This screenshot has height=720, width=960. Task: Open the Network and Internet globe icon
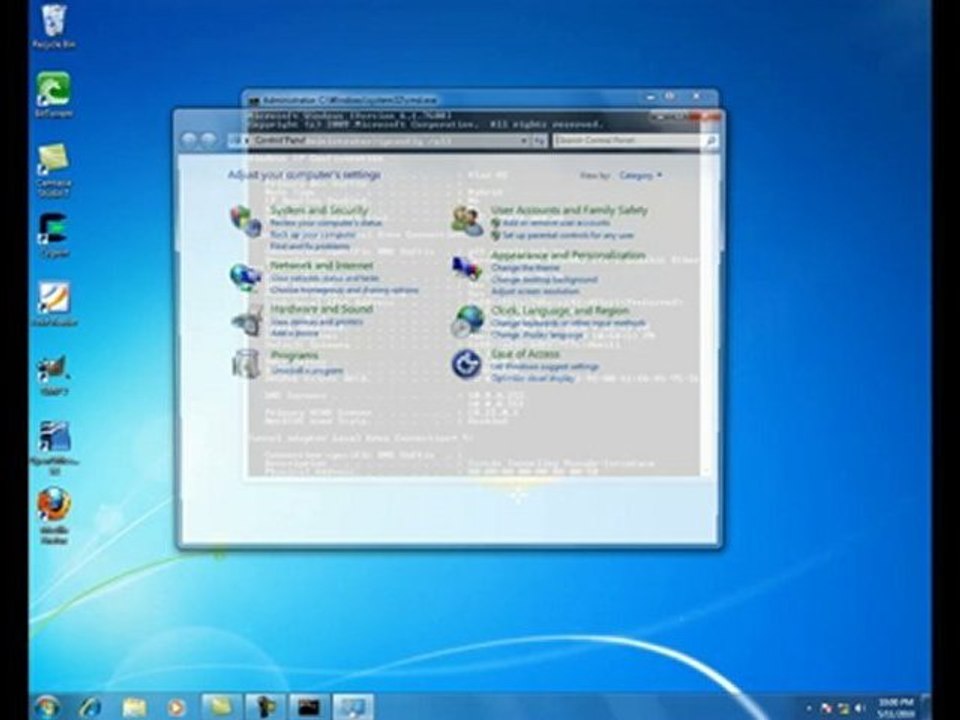click(246, 277)
